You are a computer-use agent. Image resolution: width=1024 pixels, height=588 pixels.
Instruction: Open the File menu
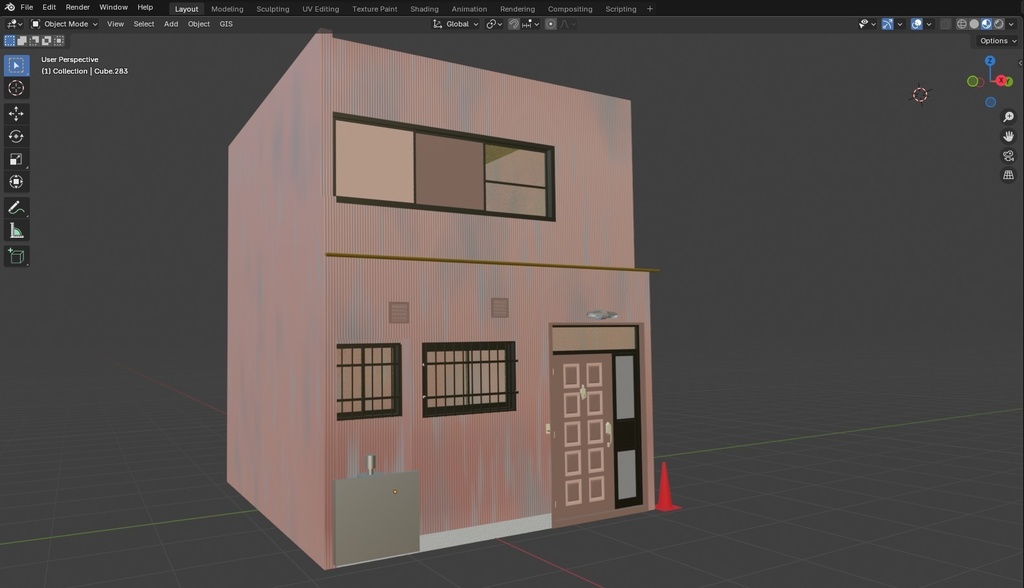click(27, 7)
